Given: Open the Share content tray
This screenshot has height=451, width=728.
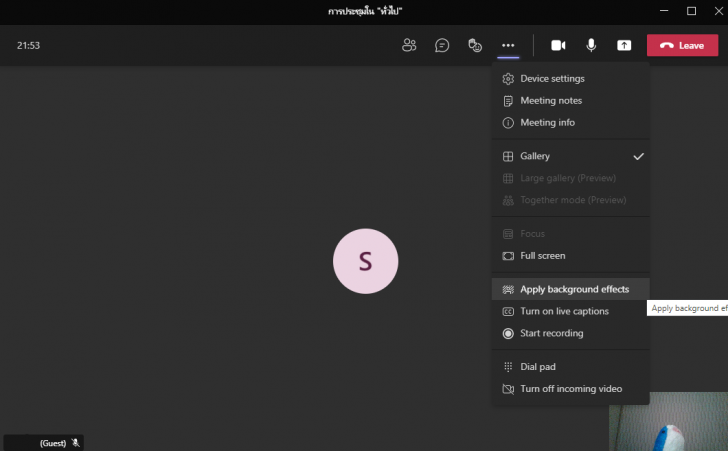Looking at the screenshot, I should [624, 46].
